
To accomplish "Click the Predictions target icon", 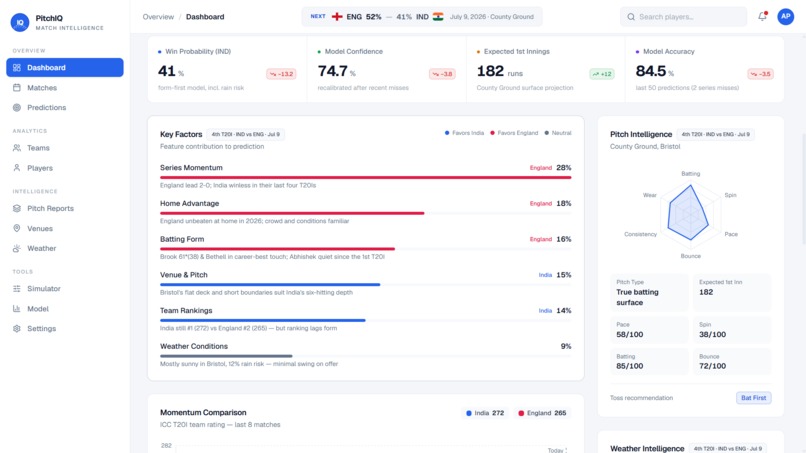I will (17, 107).
